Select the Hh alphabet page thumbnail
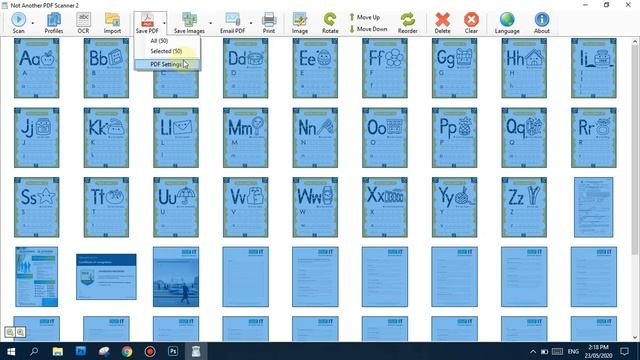640x360 pixels. [524, 68]
